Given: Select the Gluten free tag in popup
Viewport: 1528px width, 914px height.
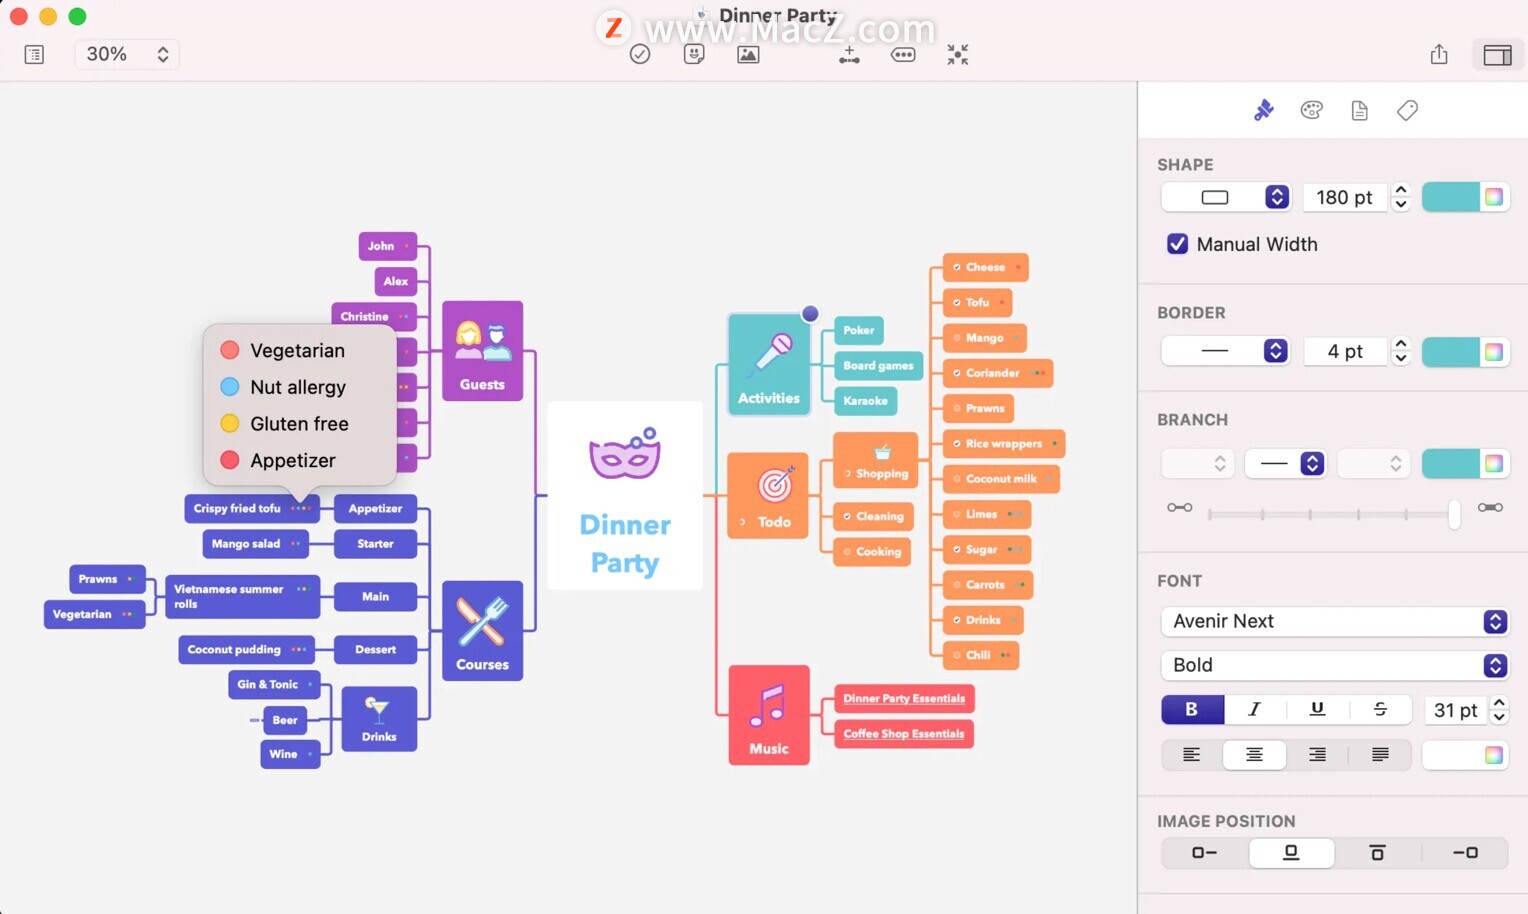Looking at the screenshot, I should pos(299,424).
